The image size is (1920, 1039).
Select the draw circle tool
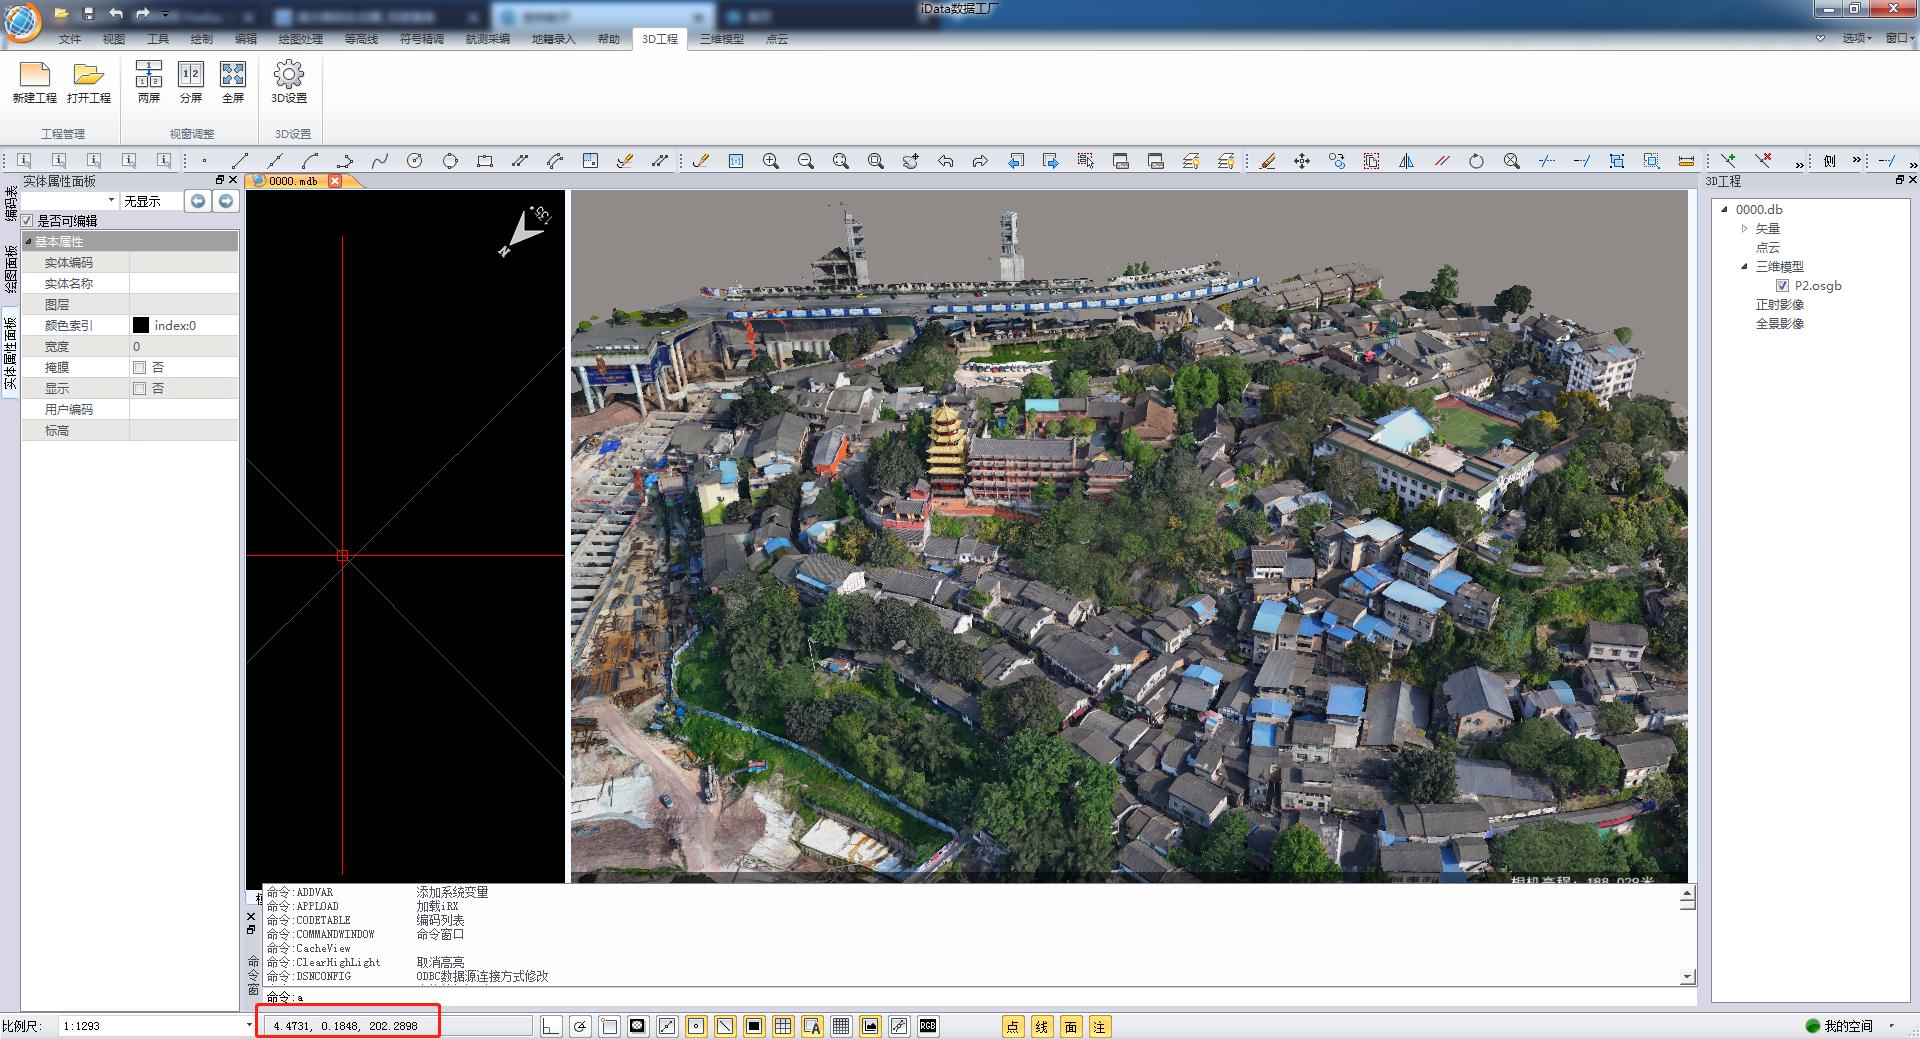tap(415, 161)
